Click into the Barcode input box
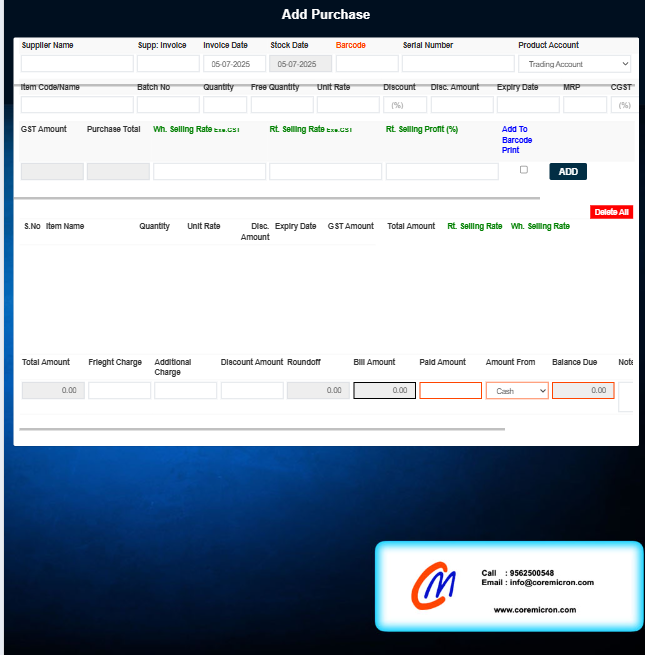Image resolution: width=645 pixels, height=655 pixels. point(367,64)
